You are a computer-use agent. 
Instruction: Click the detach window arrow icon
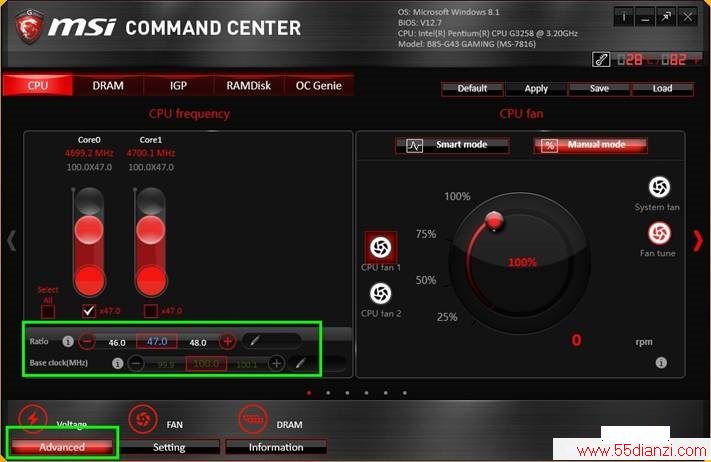(x=666, y=17)
